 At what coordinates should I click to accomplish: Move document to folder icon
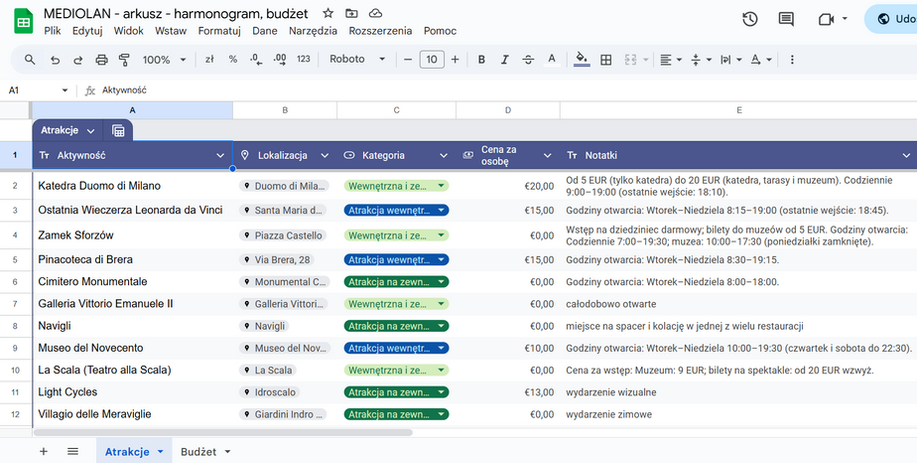[x=351, y=13]
